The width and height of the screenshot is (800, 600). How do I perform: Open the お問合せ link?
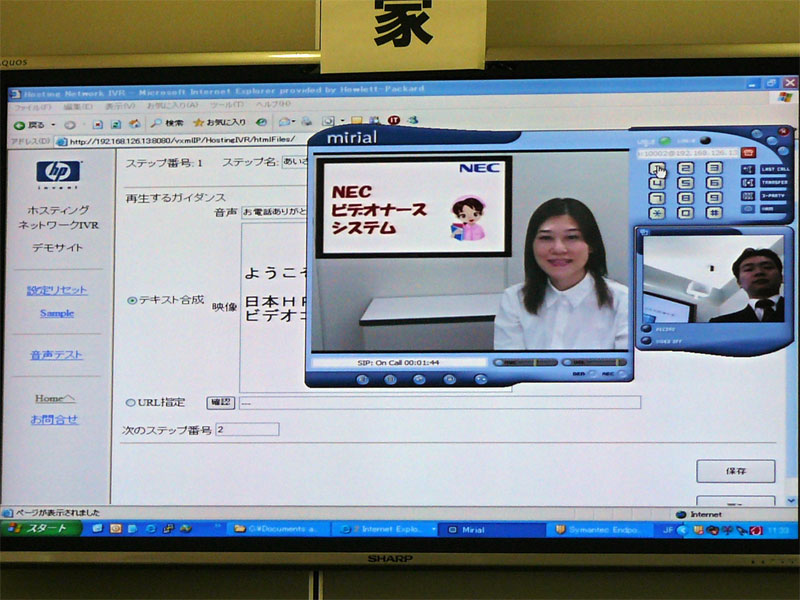(54, 419)
